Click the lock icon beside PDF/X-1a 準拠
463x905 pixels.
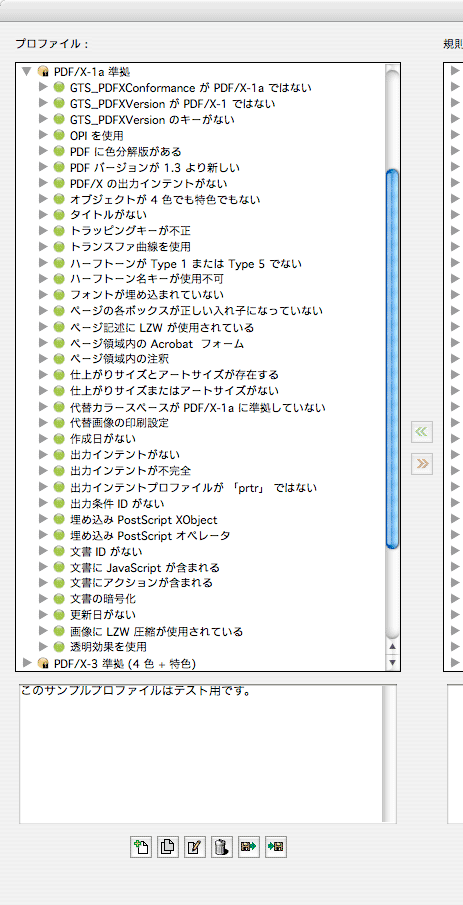tap(42, 72)
